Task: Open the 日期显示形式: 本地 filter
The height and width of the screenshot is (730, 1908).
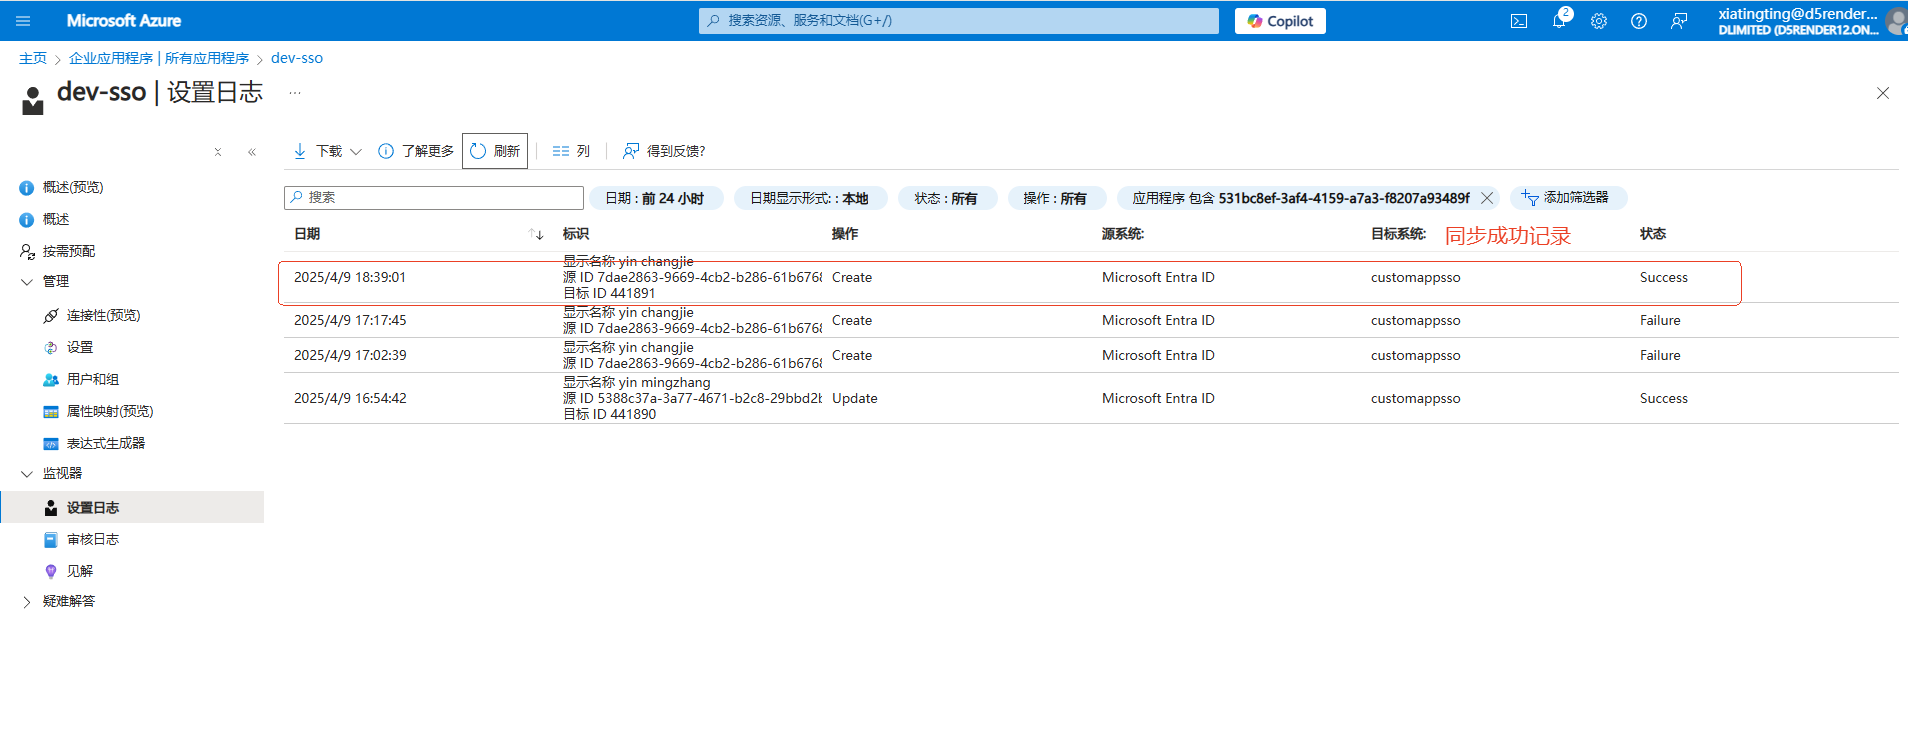Action: pos(810,198)
